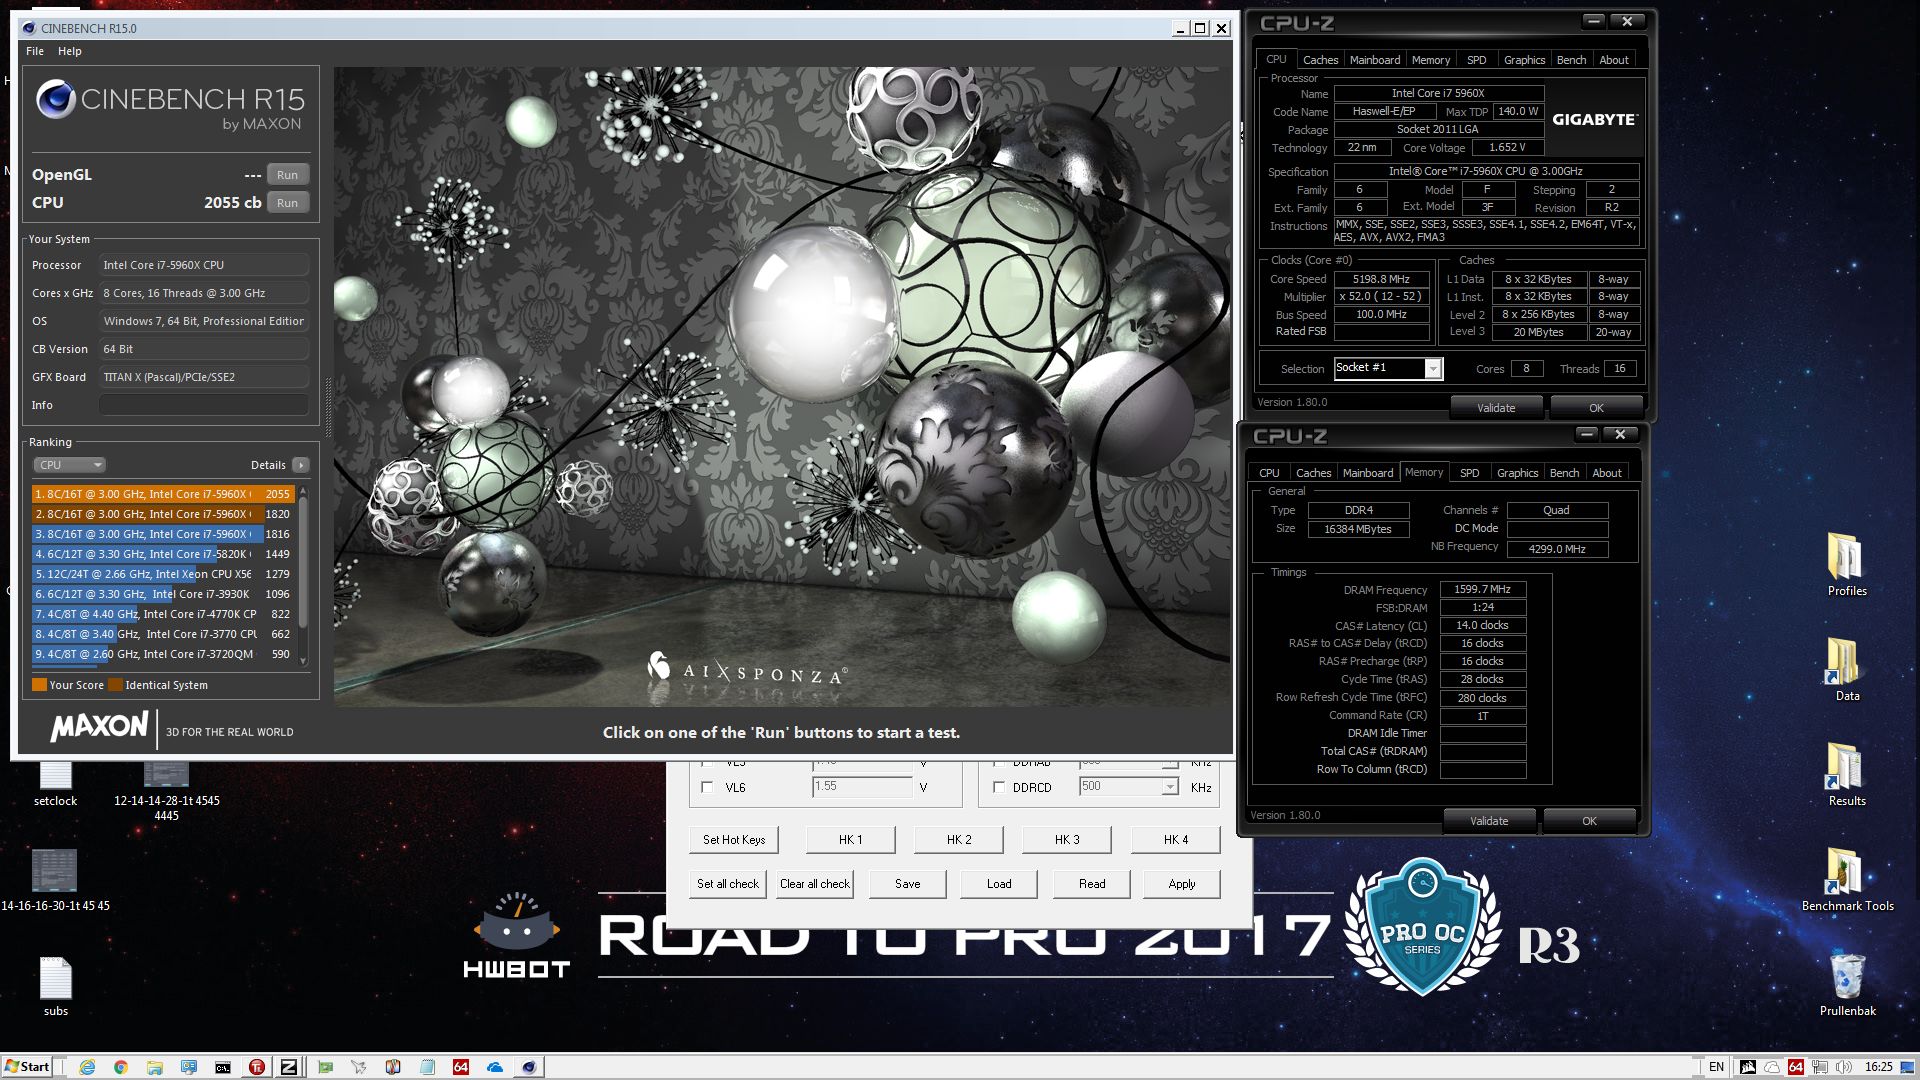The height and width of the screenshot is (1080, 1920).
Task: Select the 12-14-14-28-1t 4545 4445 desktop file
Action: pyautogui.click(x=166, y=790)
